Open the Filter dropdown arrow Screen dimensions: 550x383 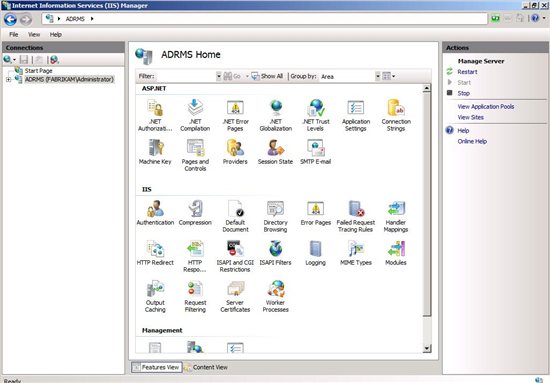(219, 76)
